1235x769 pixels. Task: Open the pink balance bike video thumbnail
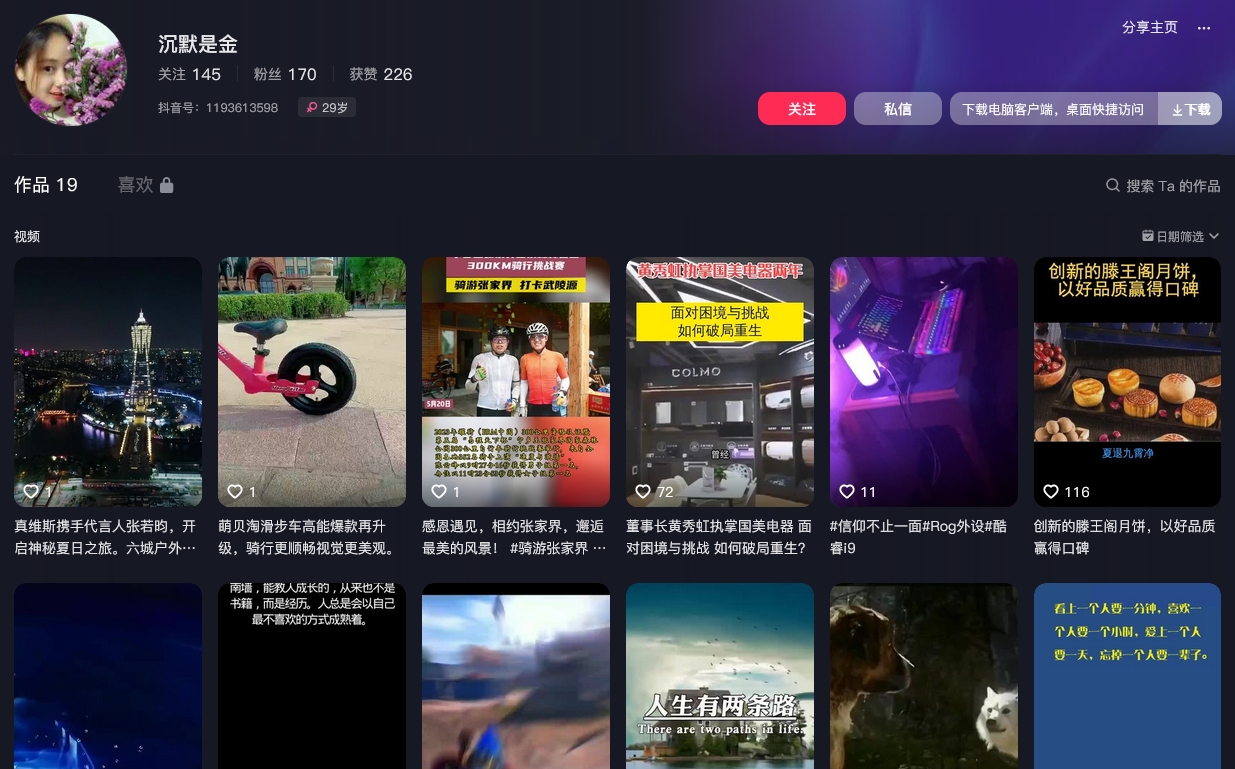(312, 382)
